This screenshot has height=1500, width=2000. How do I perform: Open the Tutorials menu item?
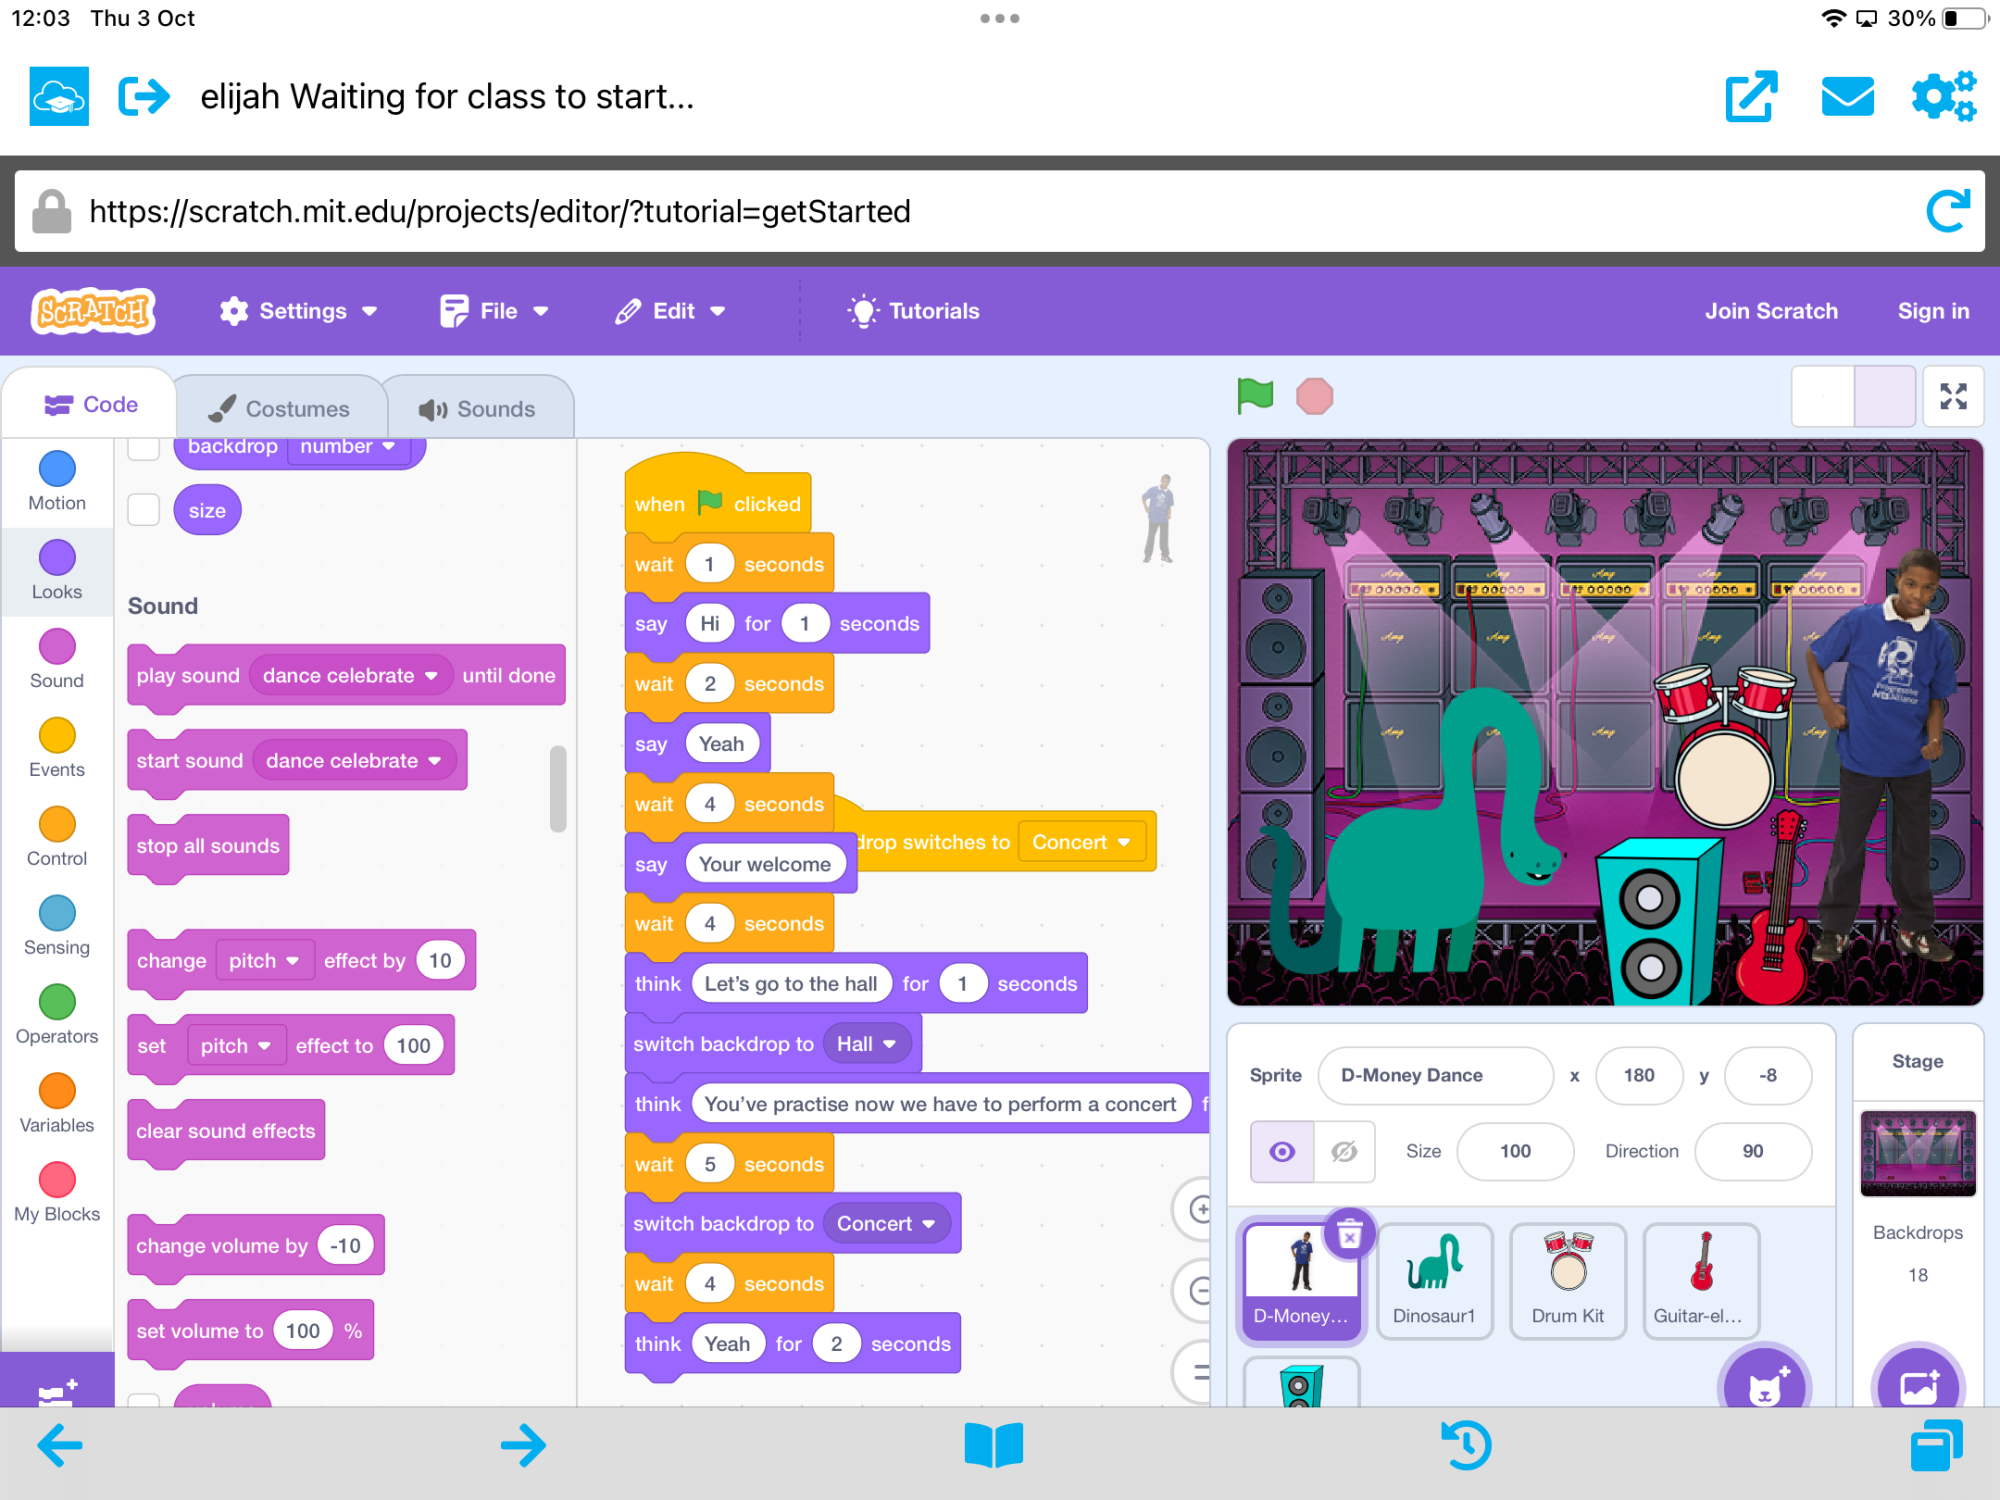click(x=913, y=311)
